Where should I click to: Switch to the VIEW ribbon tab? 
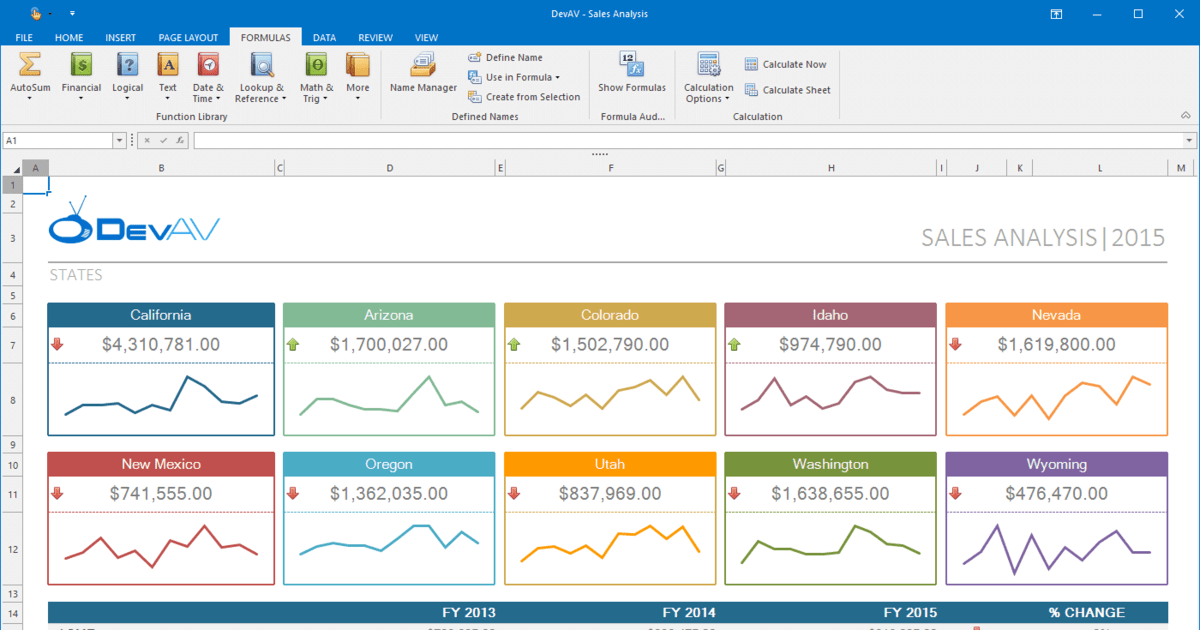[x=426, y=37]
